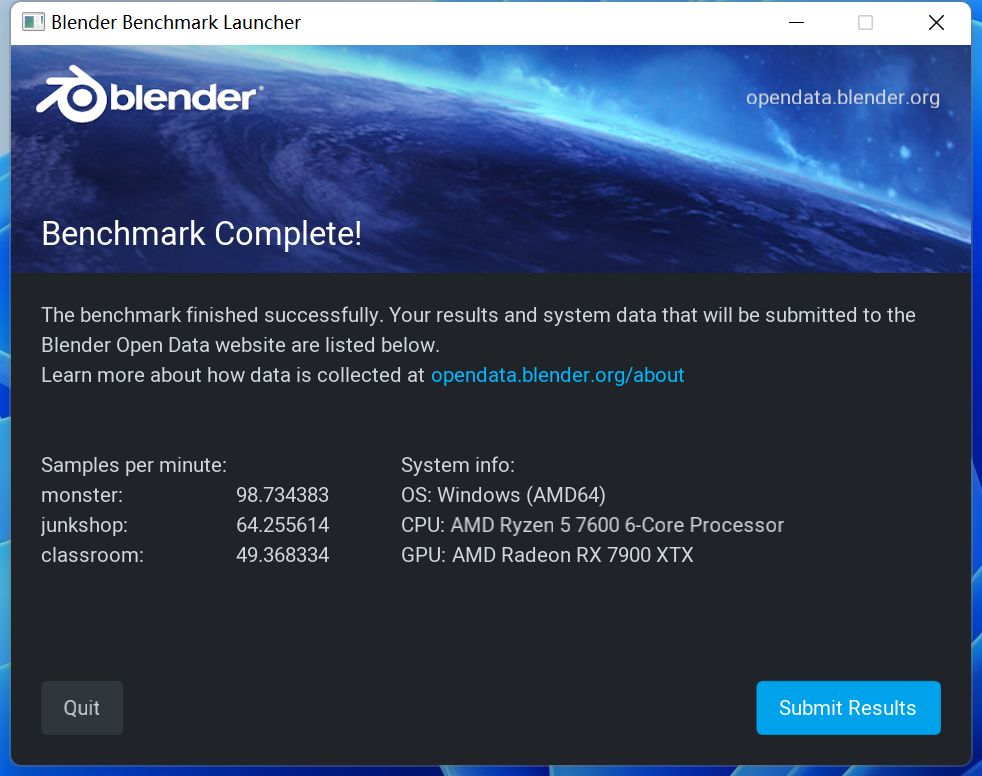Click the AMD Ryzen 5 7600 CPU info line

pyautogui.click(x=591, y=525)
